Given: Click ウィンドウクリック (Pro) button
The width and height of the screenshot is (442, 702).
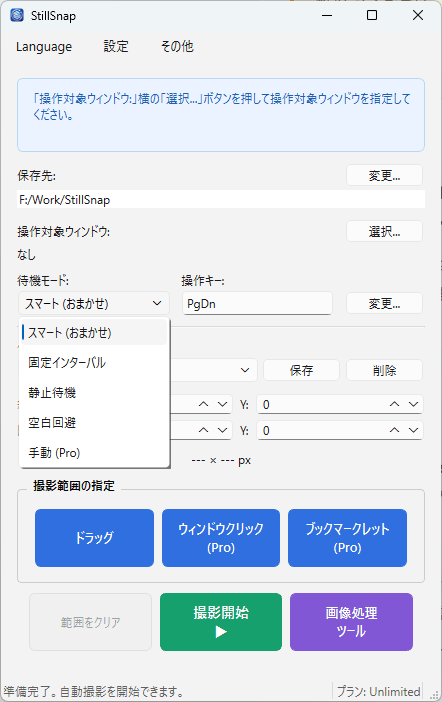Looking at the screenshot, I should (221, 538).
